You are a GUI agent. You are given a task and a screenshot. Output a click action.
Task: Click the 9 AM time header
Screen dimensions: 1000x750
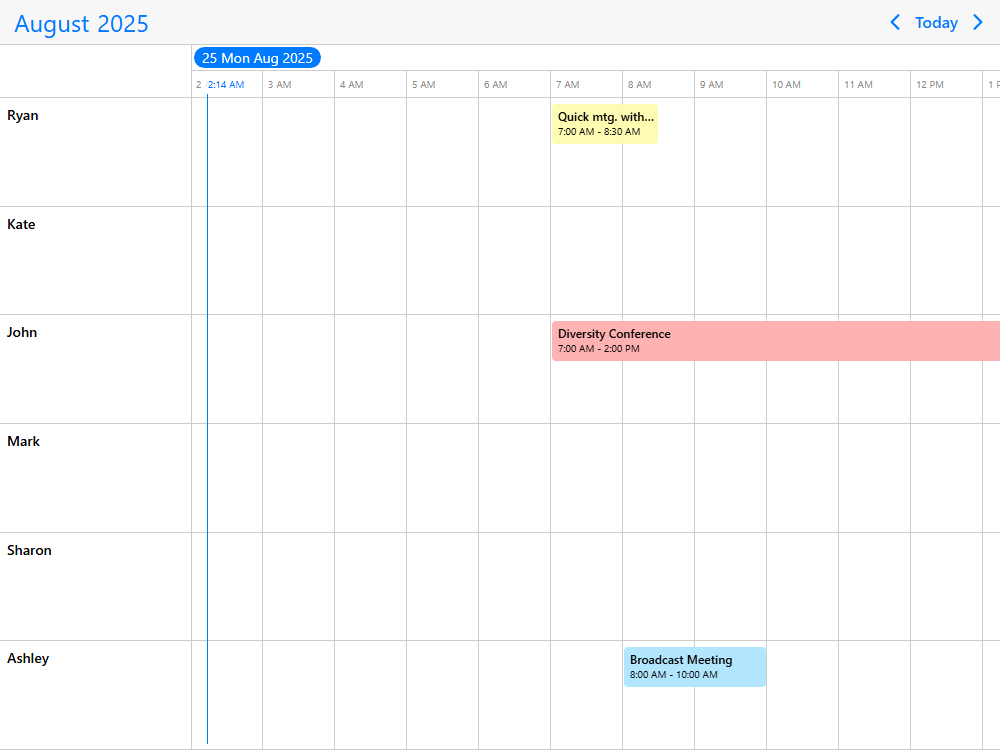point(712,84)
